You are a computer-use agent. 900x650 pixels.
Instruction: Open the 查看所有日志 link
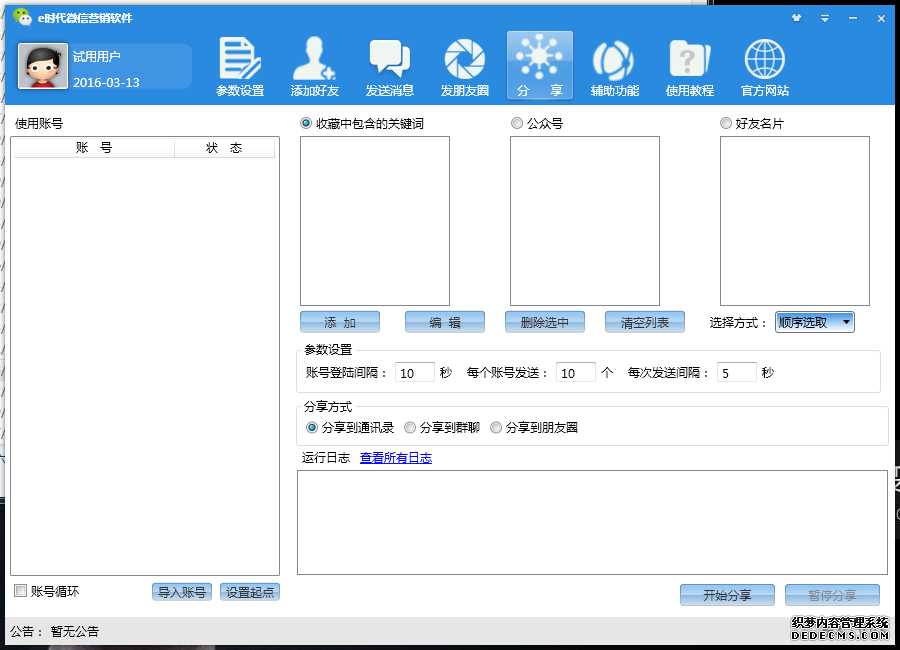click(395, 458)
